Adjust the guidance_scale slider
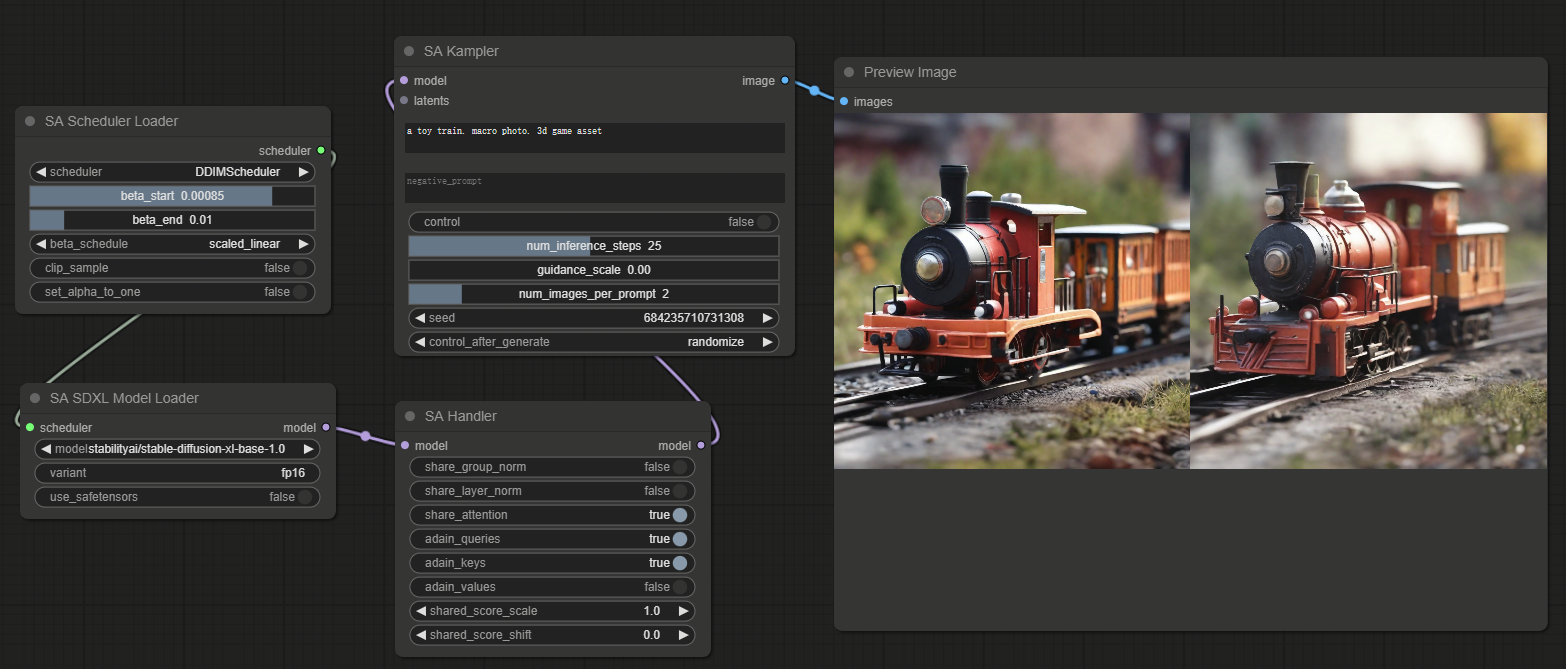Screen dimensions: 1566x669 click(x=594, y=270)
